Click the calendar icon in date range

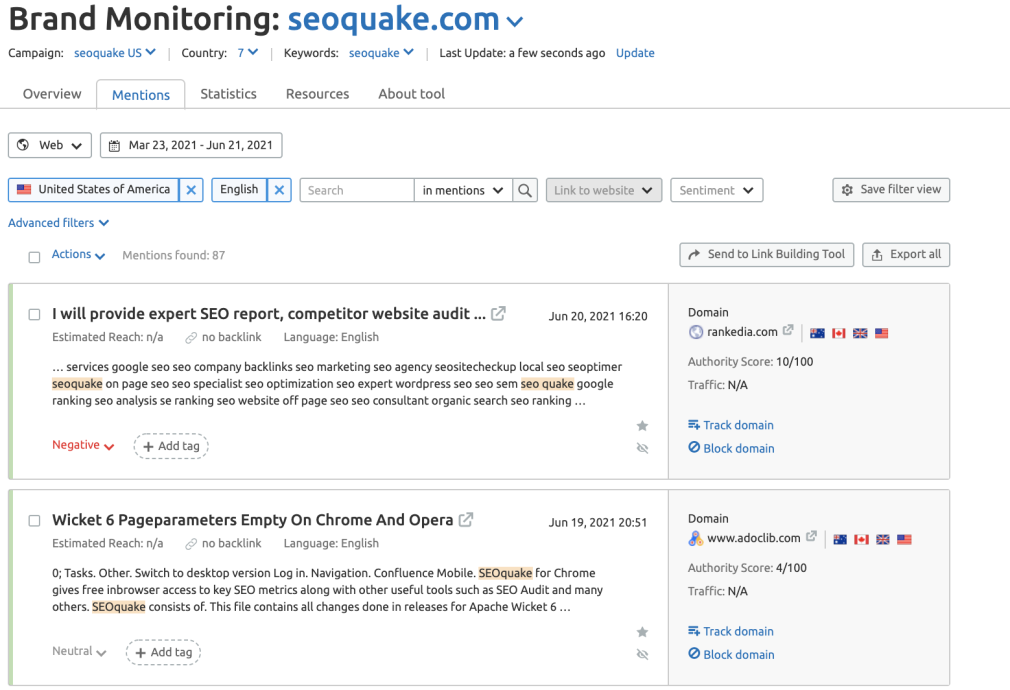pos(114,146)
